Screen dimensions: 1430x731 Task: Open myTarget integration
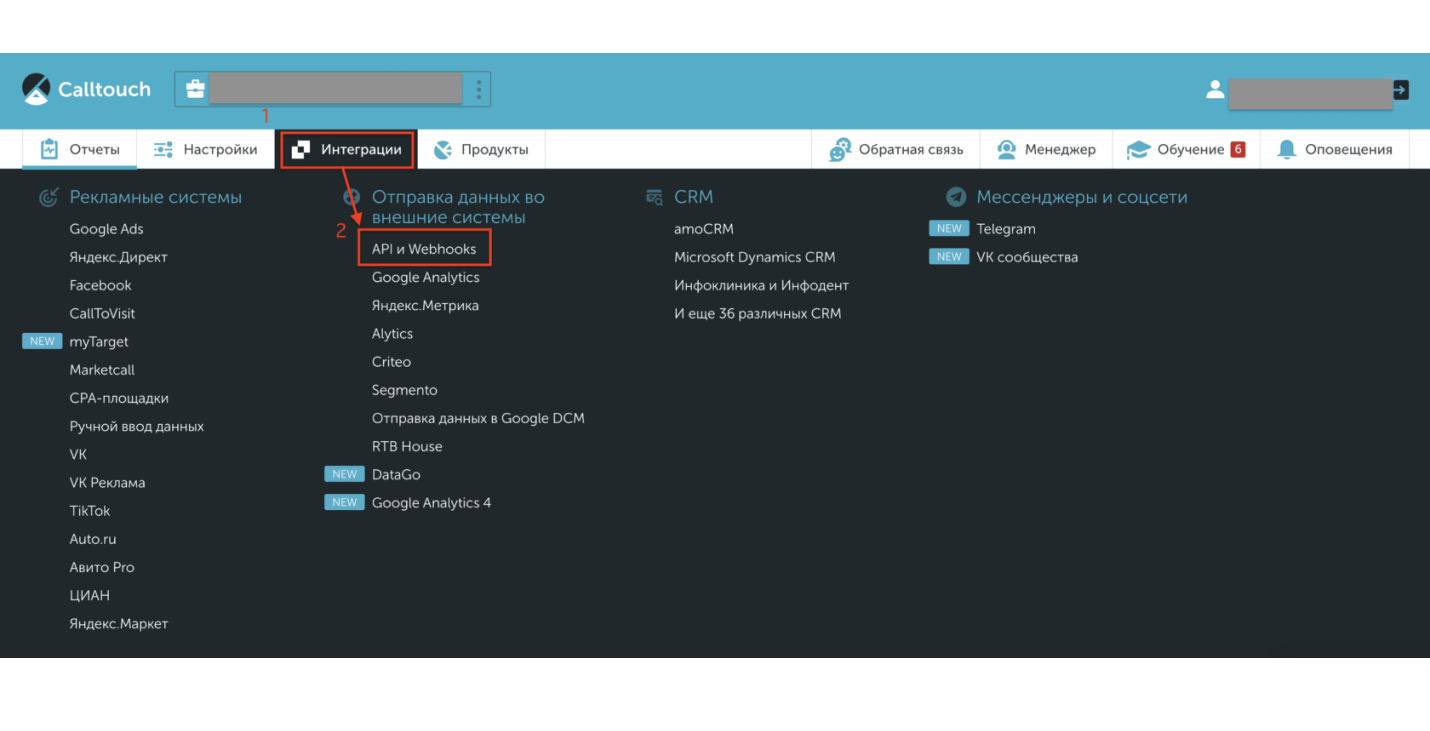[x=99, y=342]
